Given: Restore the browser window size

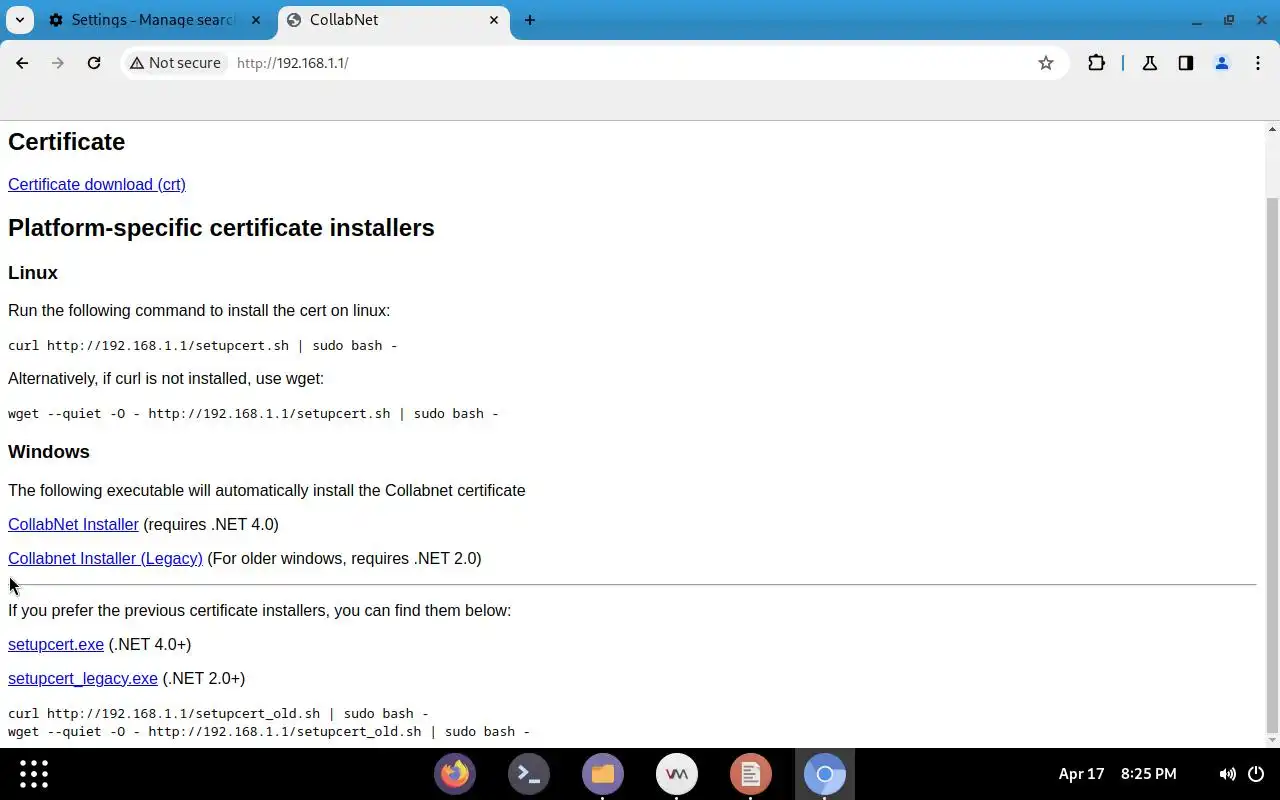Looking at the screenshot, I should point(1229,20).
